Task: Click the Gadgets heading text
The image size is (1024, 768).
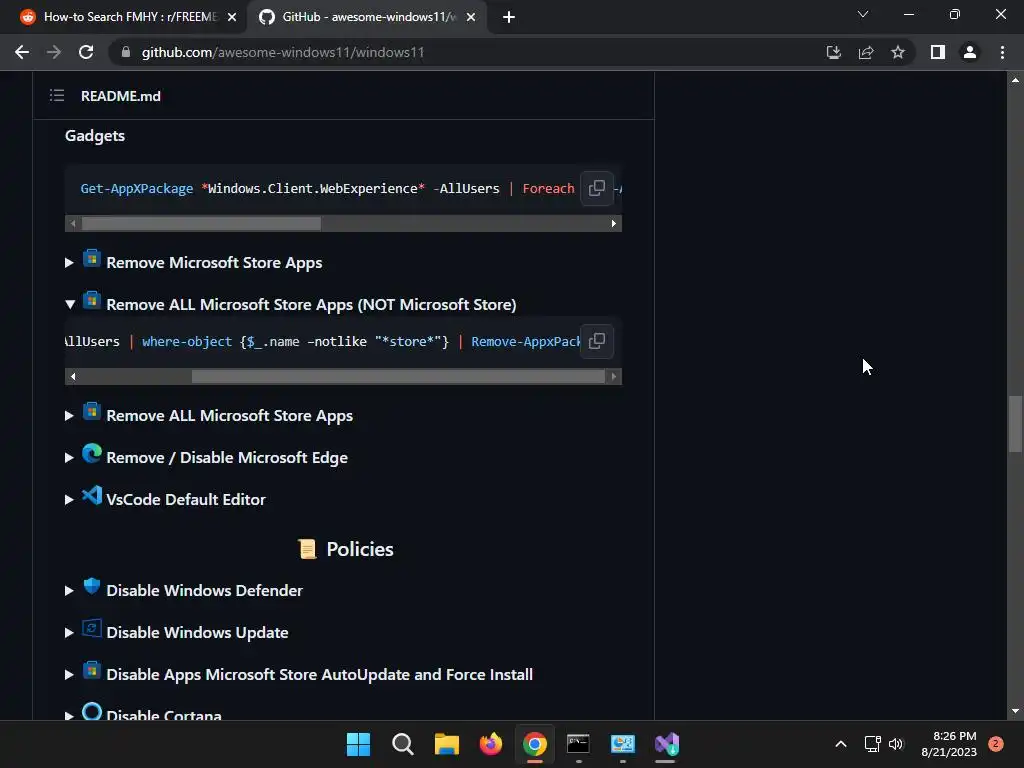Action: 95,136
